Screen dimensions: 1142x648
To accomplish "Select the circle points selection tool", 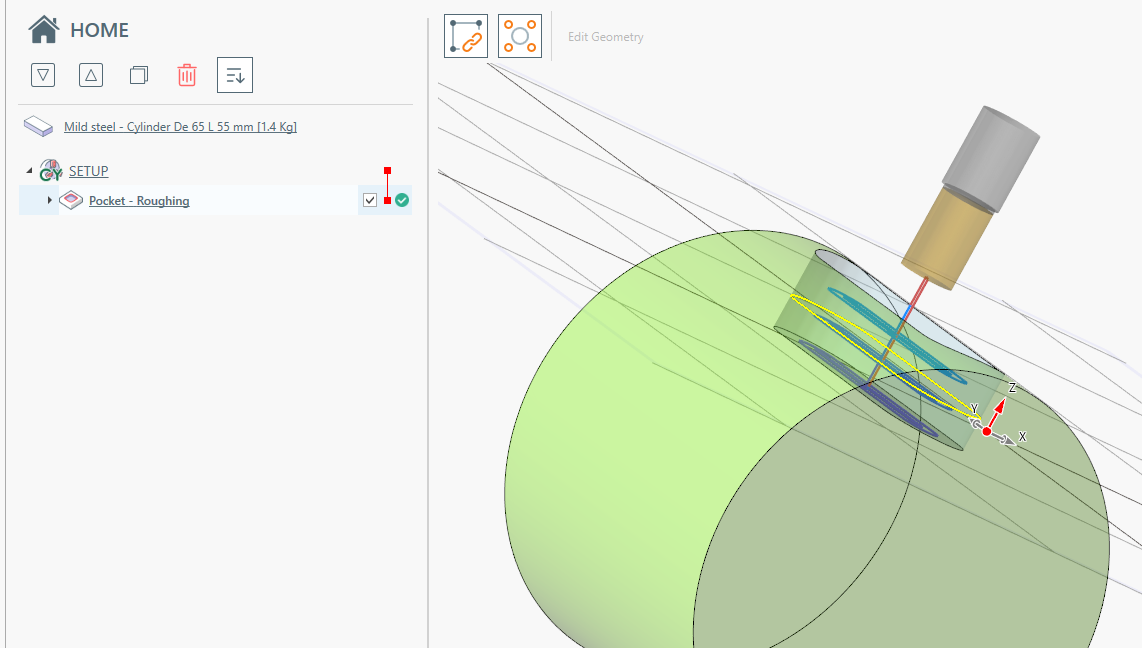I will pos(520,36).
